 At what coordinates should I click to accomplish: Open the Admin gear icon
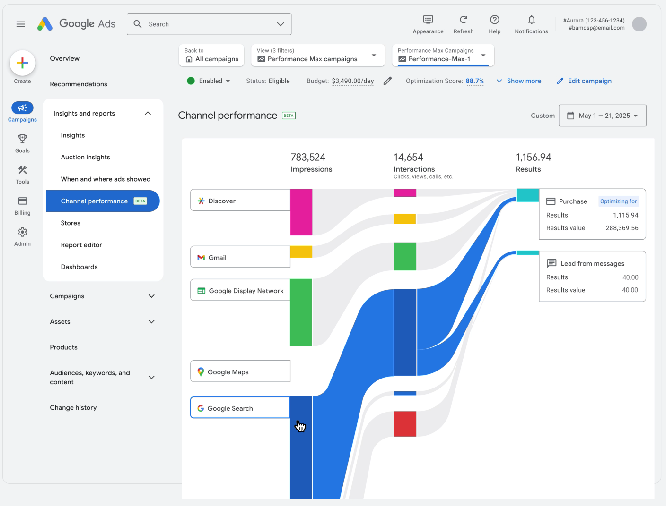pyautogui.click(x=23, y=232)
